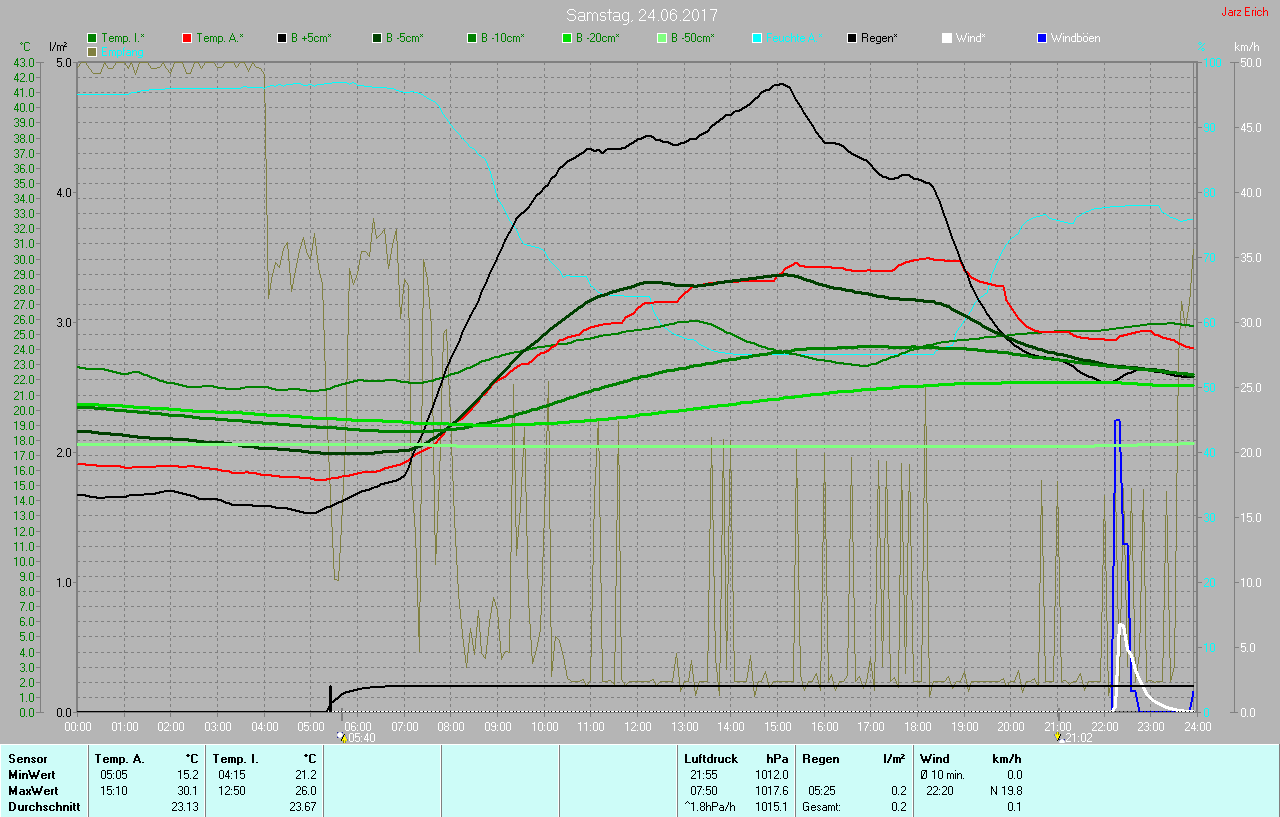Click the Wind column header in the table
This screenshot has width=1280, height=817.
pos(937,759)
